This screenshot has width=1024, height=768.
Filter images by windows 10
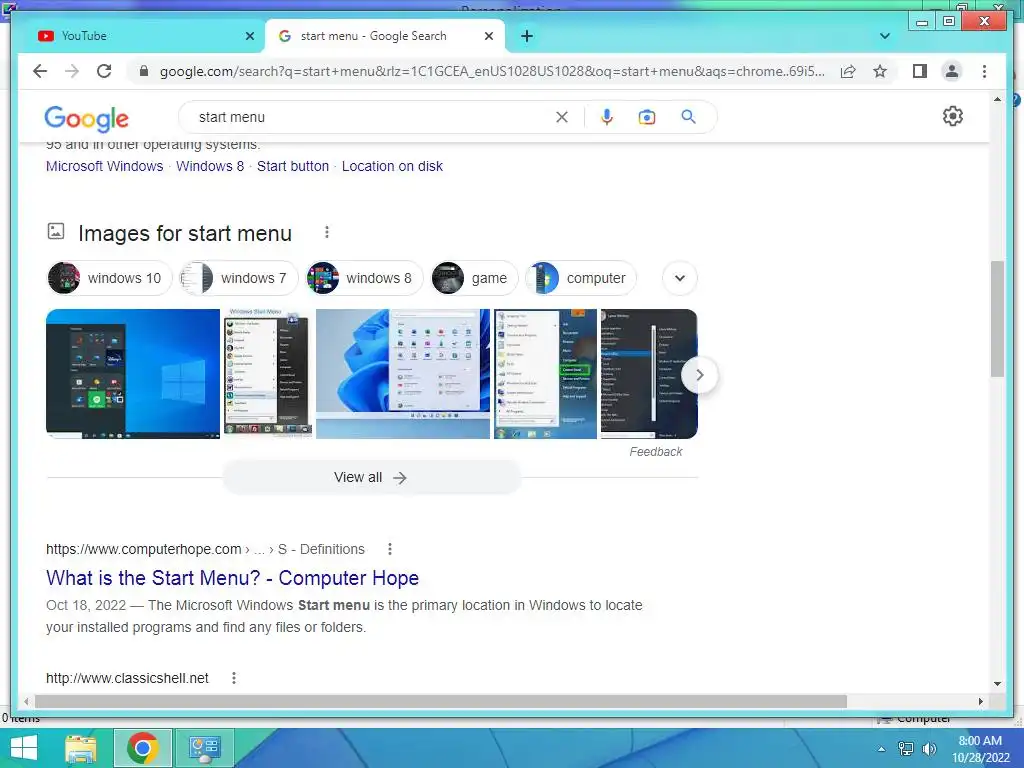109,278
